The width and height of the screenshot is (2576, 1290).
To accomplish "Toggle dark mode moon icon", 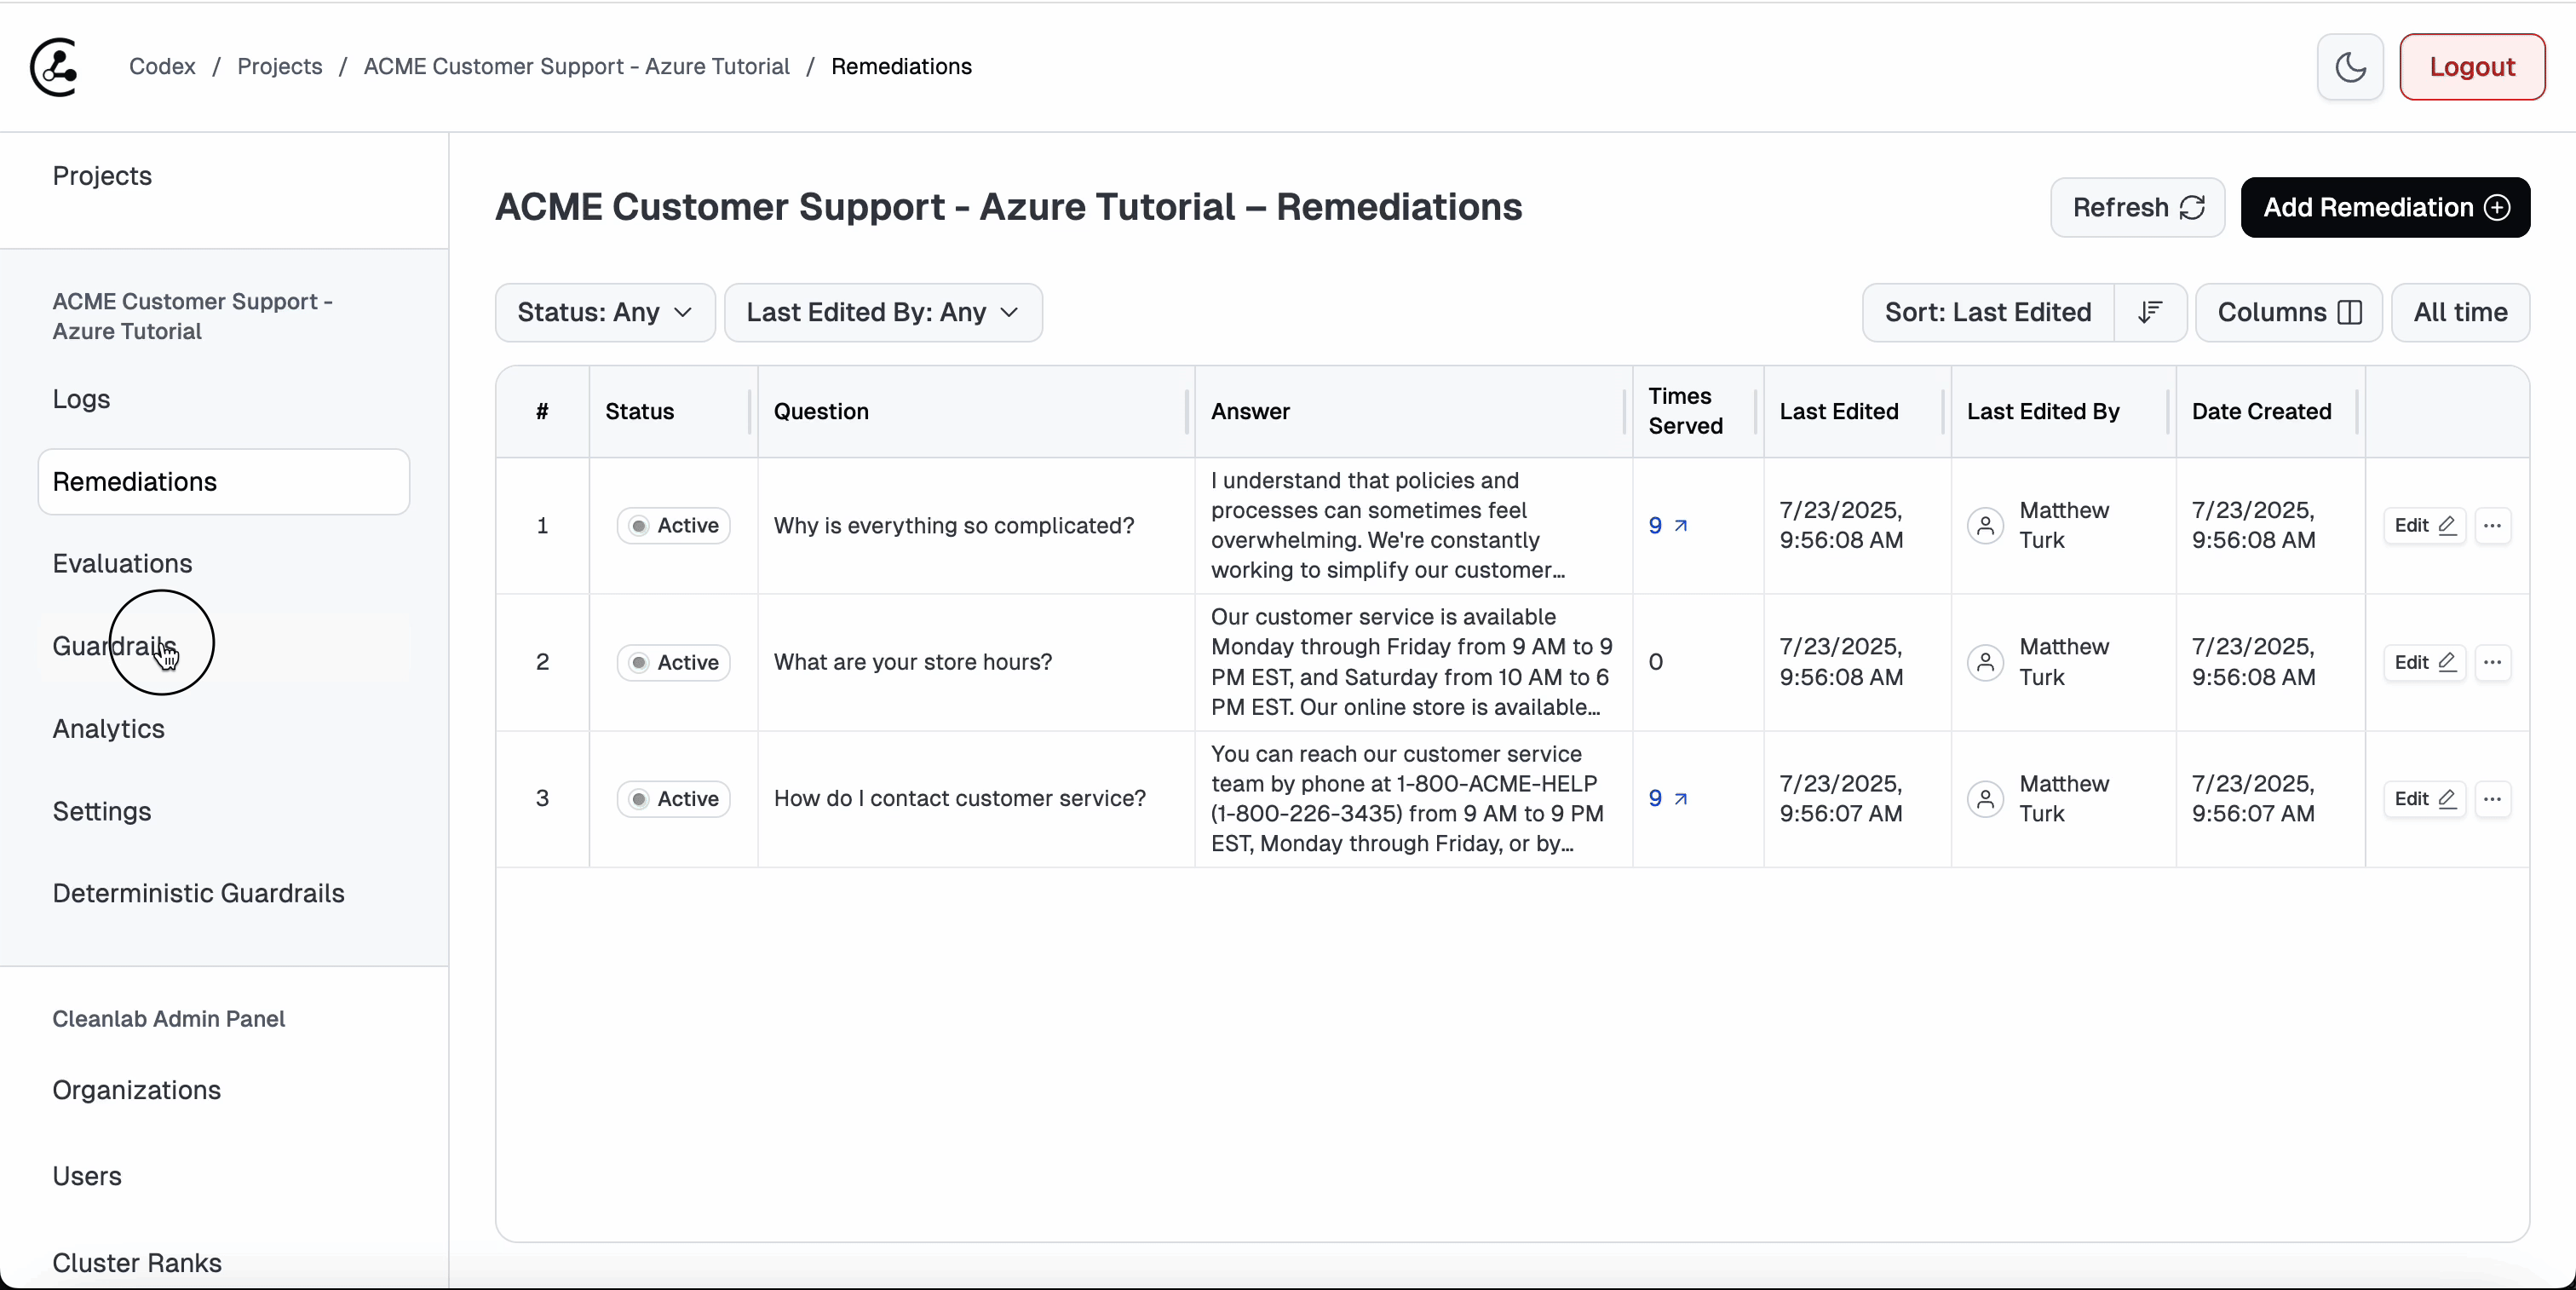I will tap(2350, 67).
